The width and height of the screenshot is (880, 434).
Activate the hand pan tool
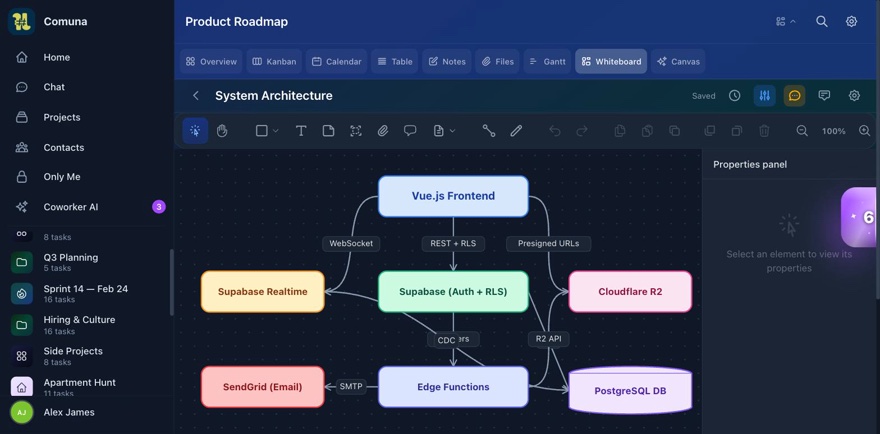(222, 131)
